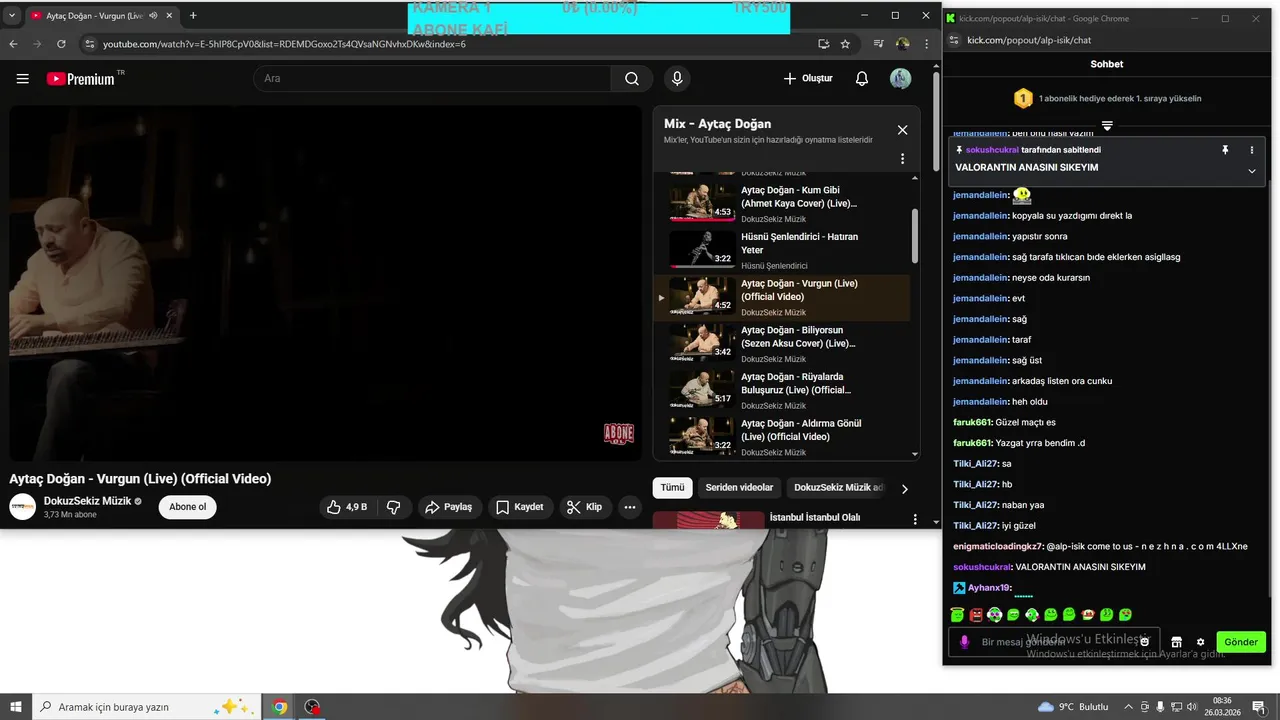Start voice search with microphone icon
The width and height of the screenshot is (1280, 720).
pyautogui.click(x=678, y=79)
